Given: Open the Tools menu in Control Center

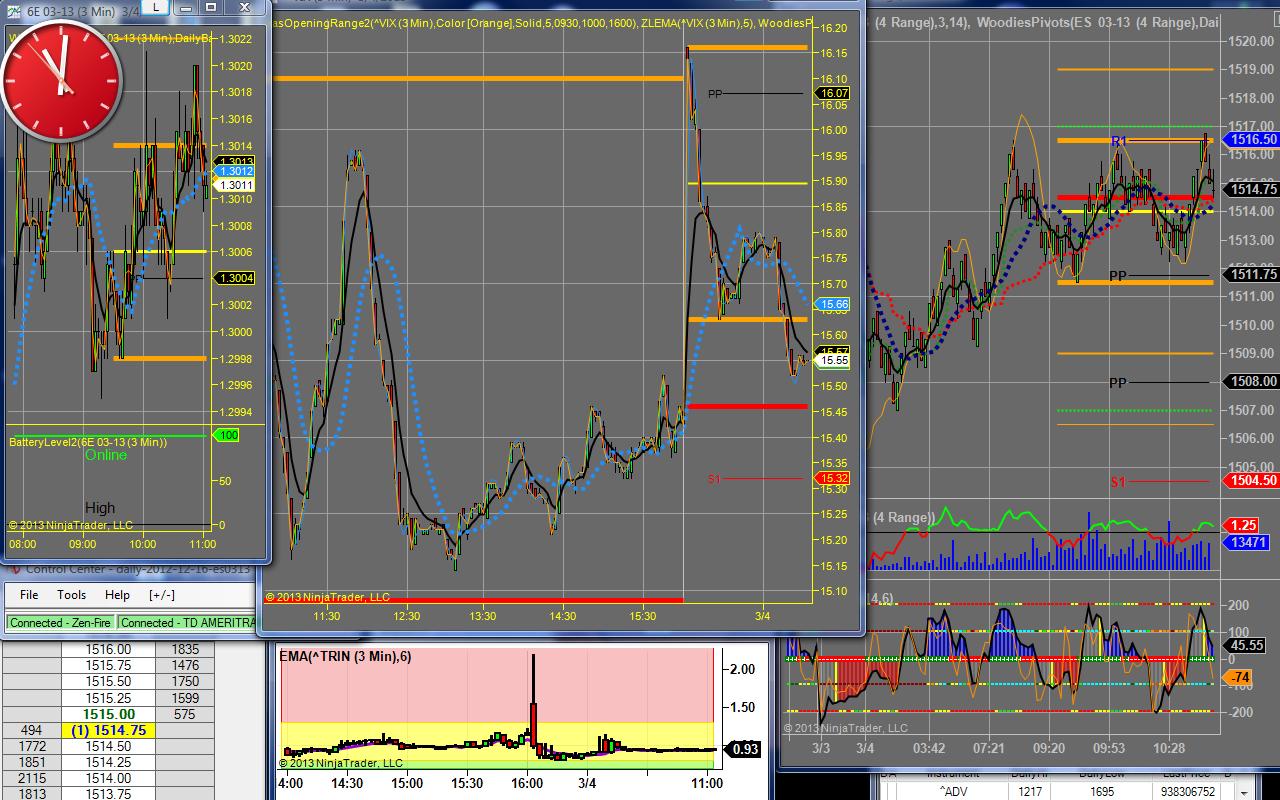Looking at the screenshot, I should (x=71, y=594).
